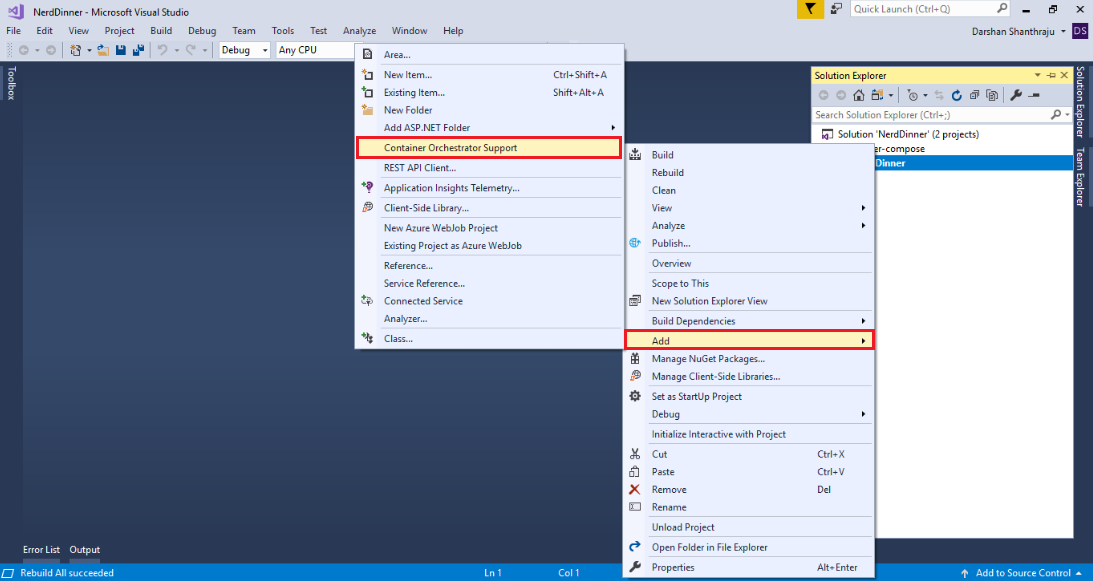The height and width of the screenshot is (581, 1093).
Task: Select Client-Side Library... entry
Action: [489, 208]
